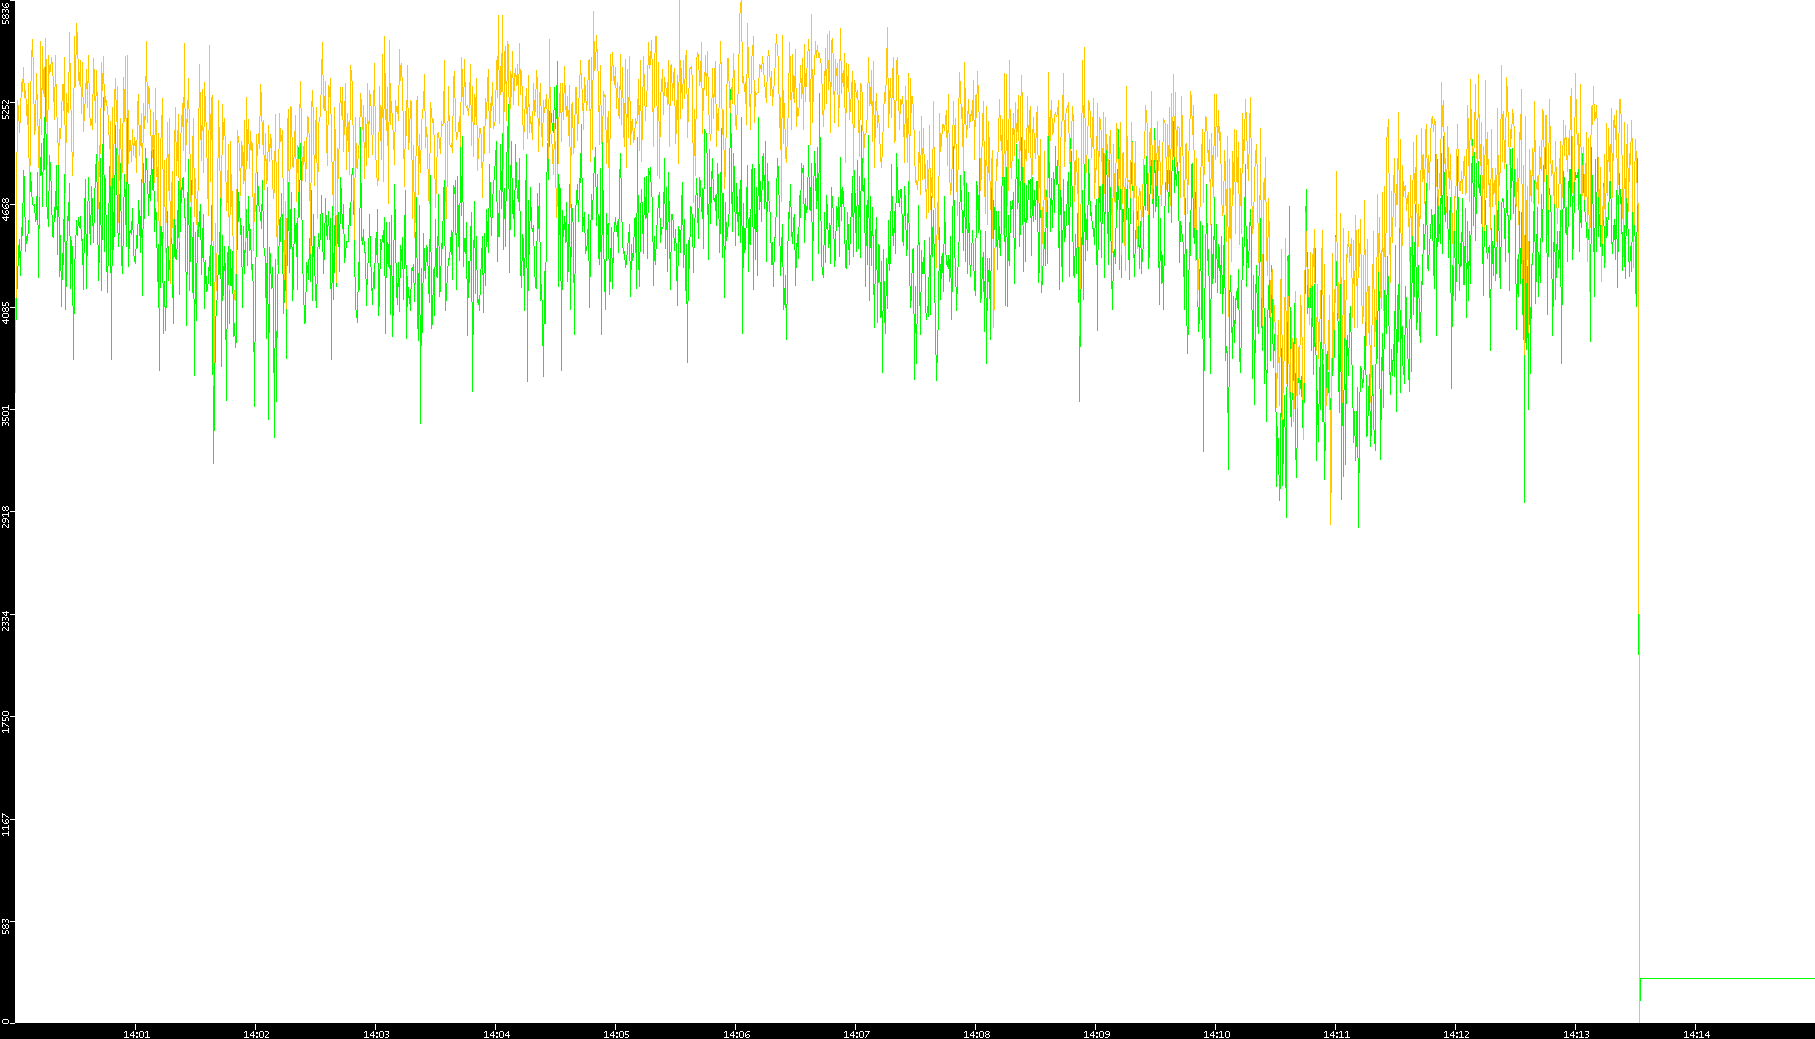
Task: Click the 14:10 time axis label
Action: pos(1216,1034)
